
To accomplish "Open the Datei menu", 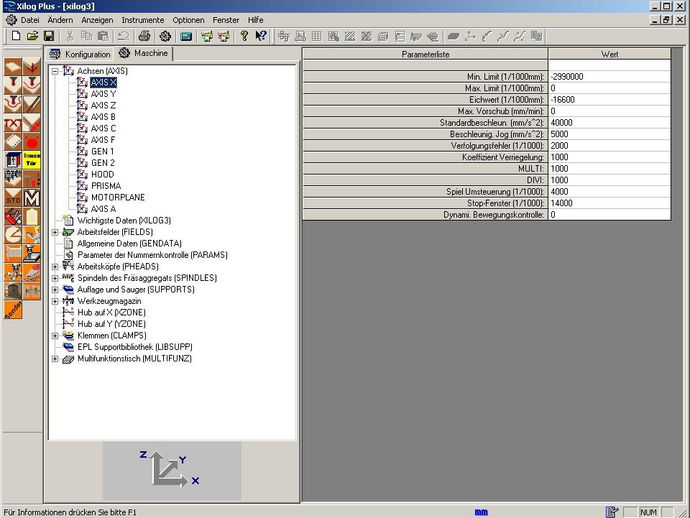I will pyautogui.click(x=29, y=20).
